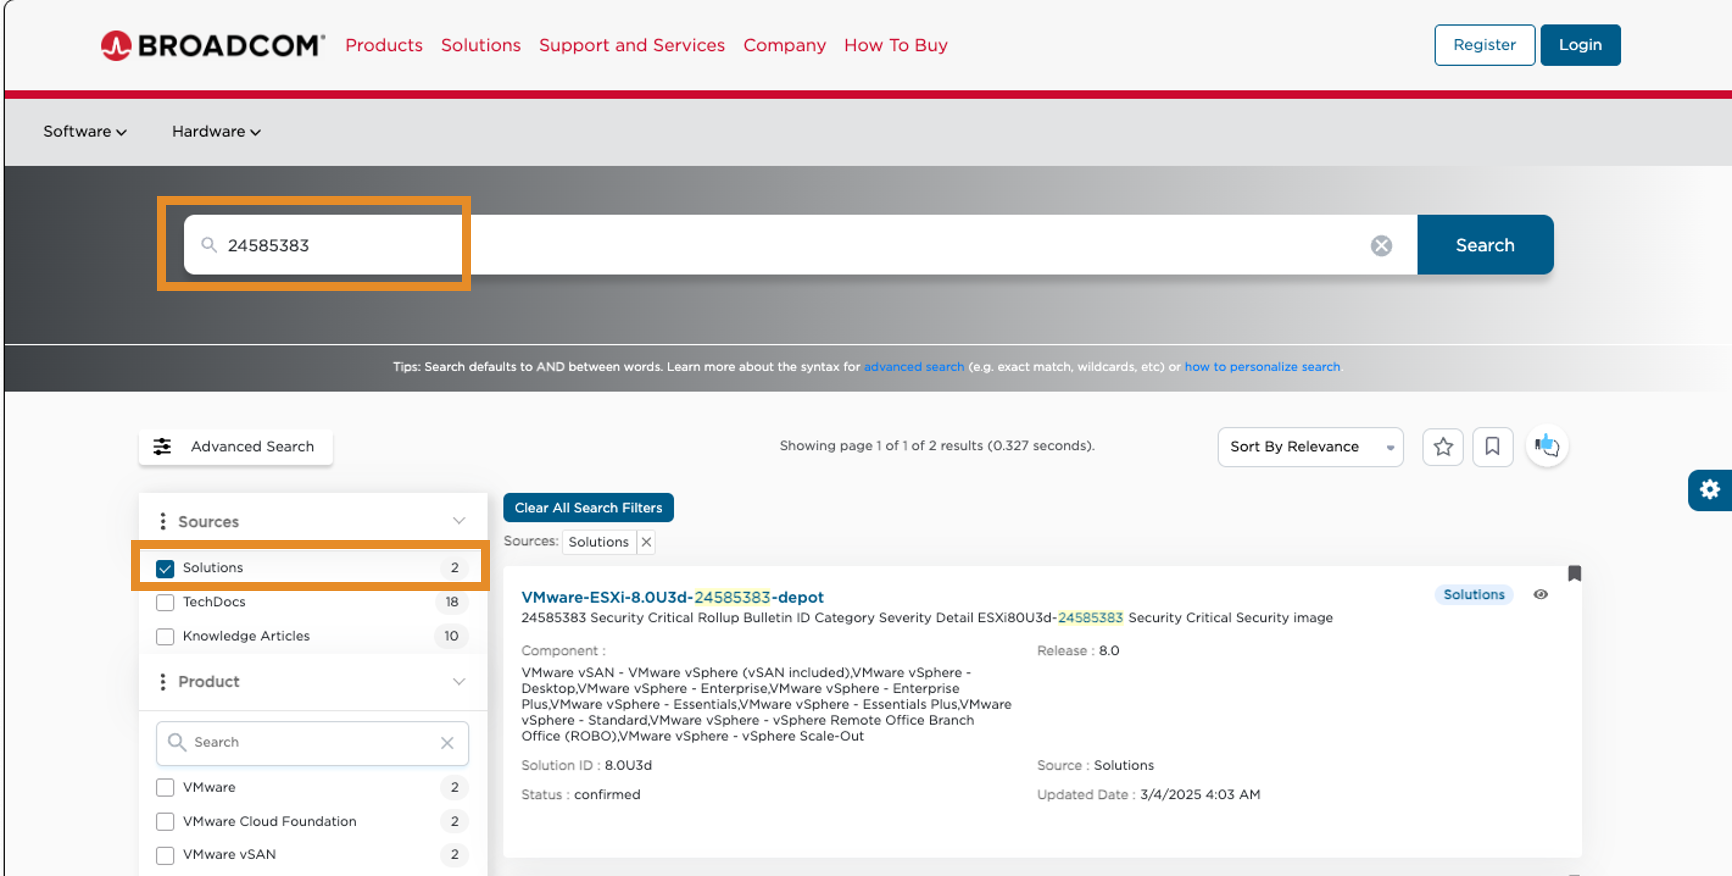This screenshot has height=876, width=1732.
Task: Click the Knowledge Articles count badge 10
Action: coord(451,636)
